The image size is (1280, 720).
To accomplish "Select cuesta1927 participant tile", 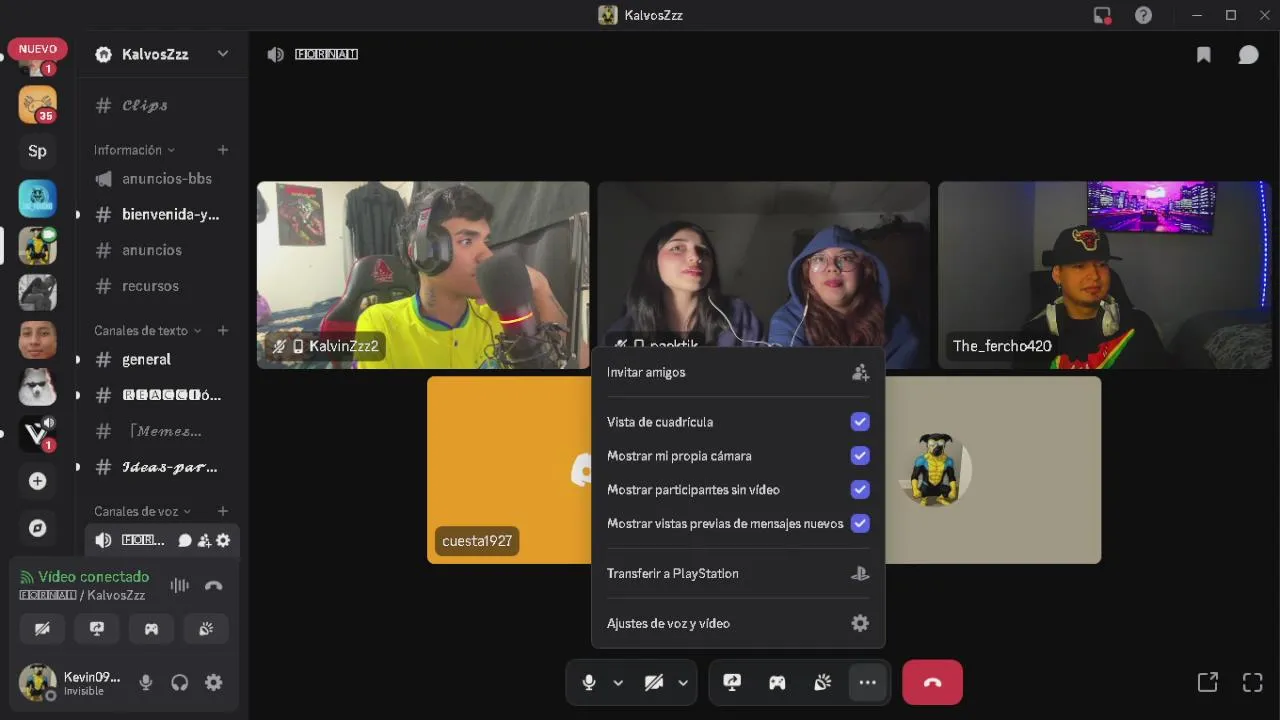I will [x=509, y=470].
